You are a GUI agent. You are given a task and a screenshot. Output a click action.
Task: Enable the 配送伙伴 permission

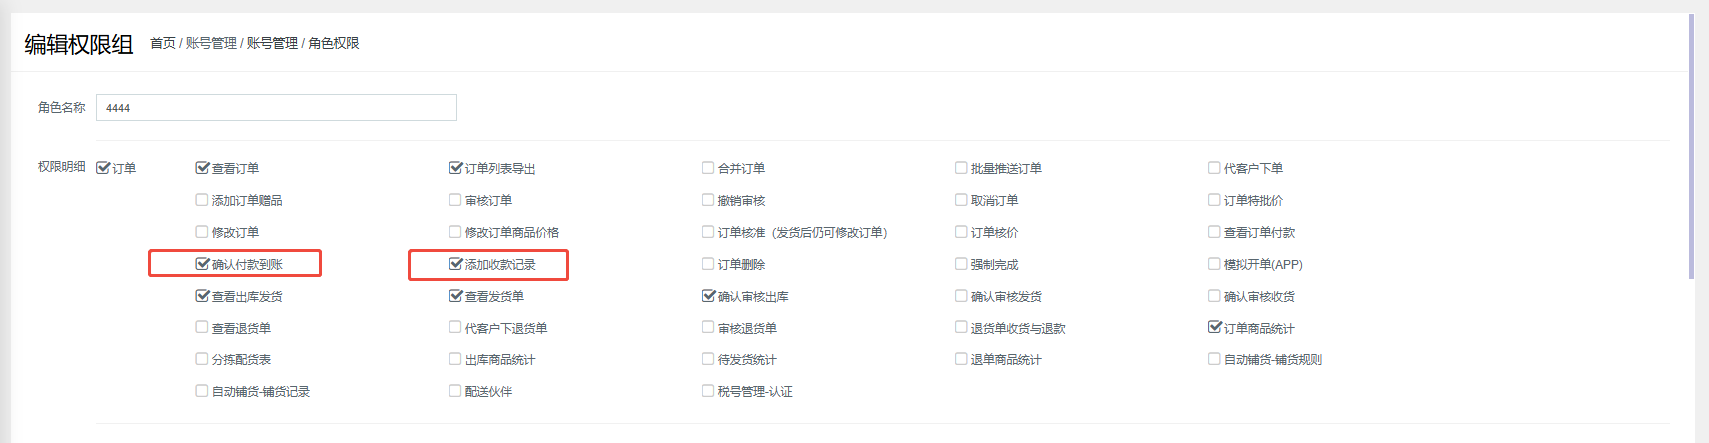pos(455,391)
